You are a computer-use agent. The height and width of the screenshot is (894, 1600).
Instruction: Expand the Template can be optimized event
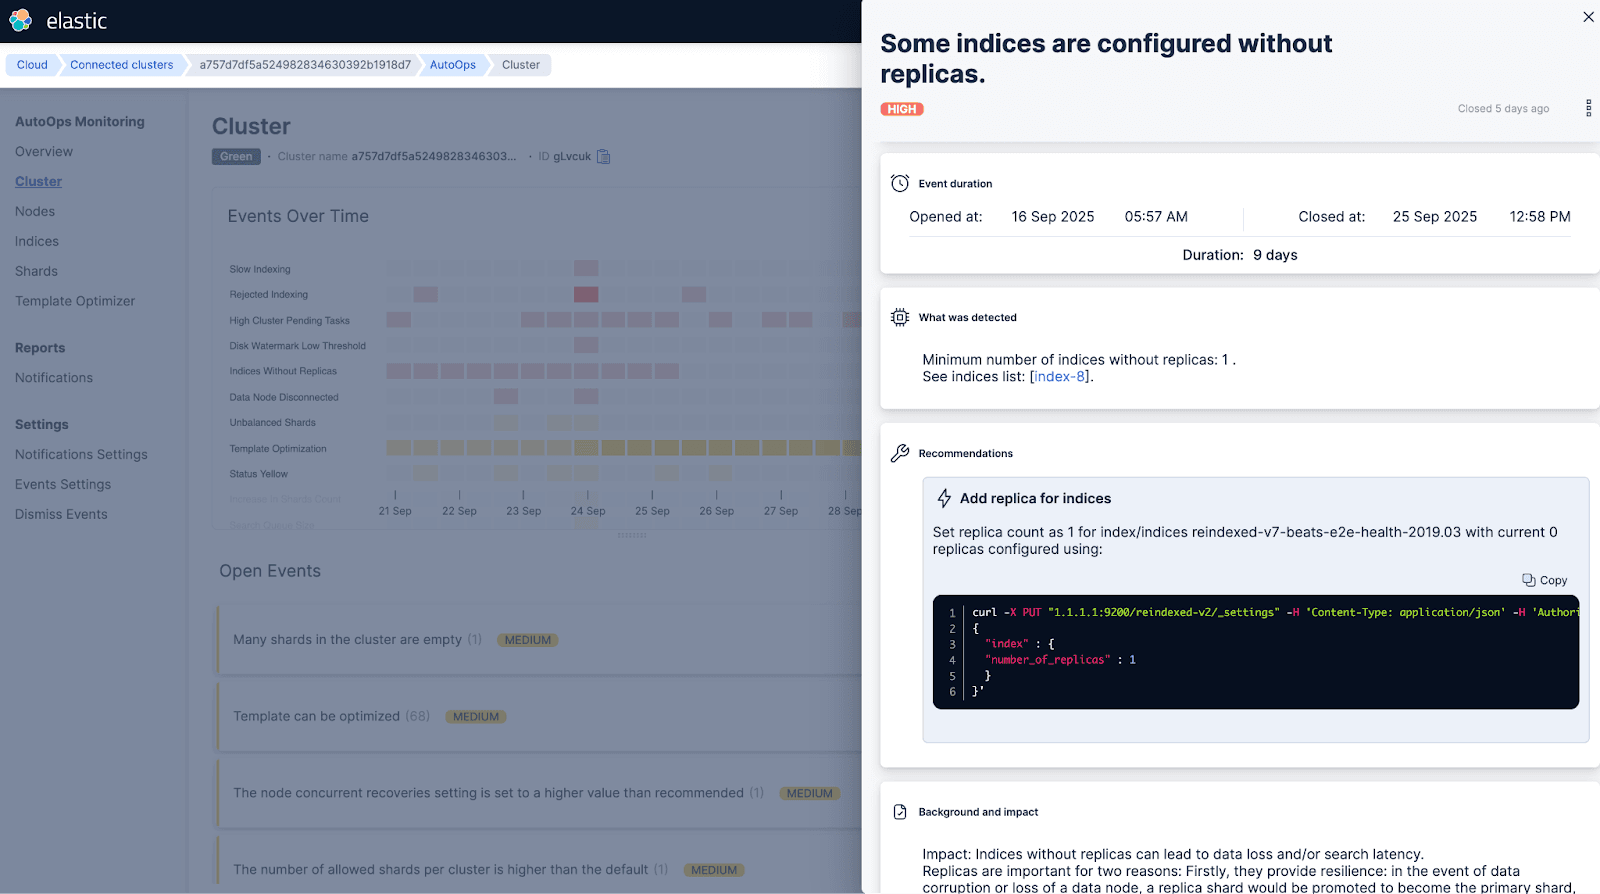click(x=316, y=716)
